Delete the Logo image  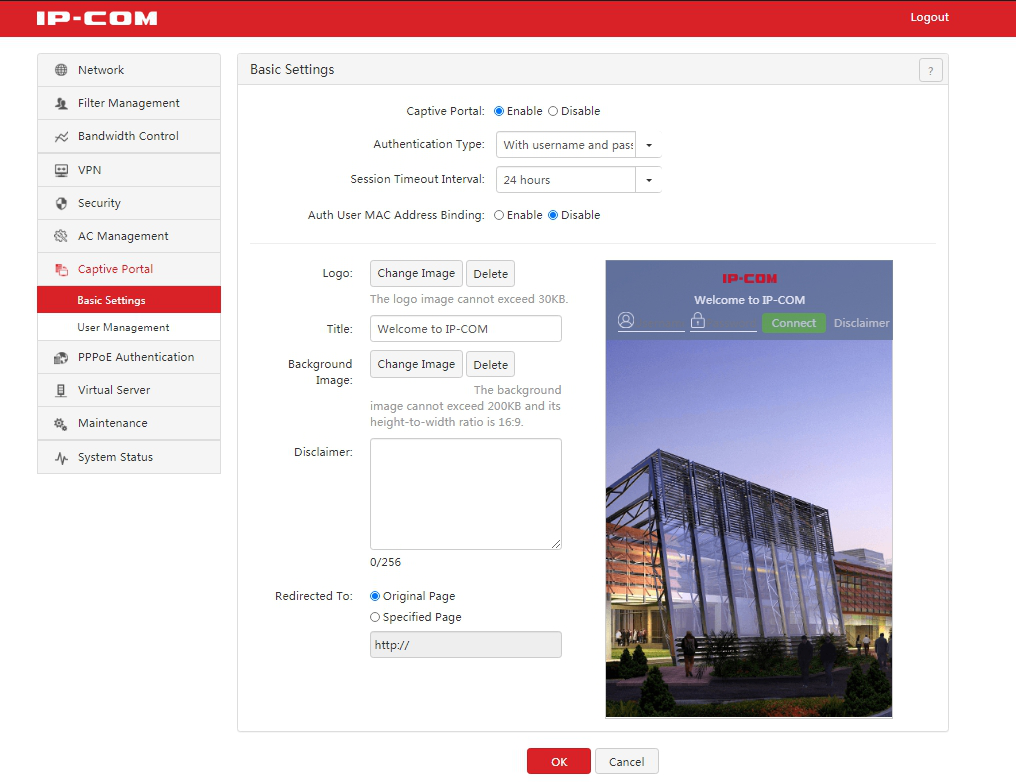pyautogui.click(x=491, y=273)
